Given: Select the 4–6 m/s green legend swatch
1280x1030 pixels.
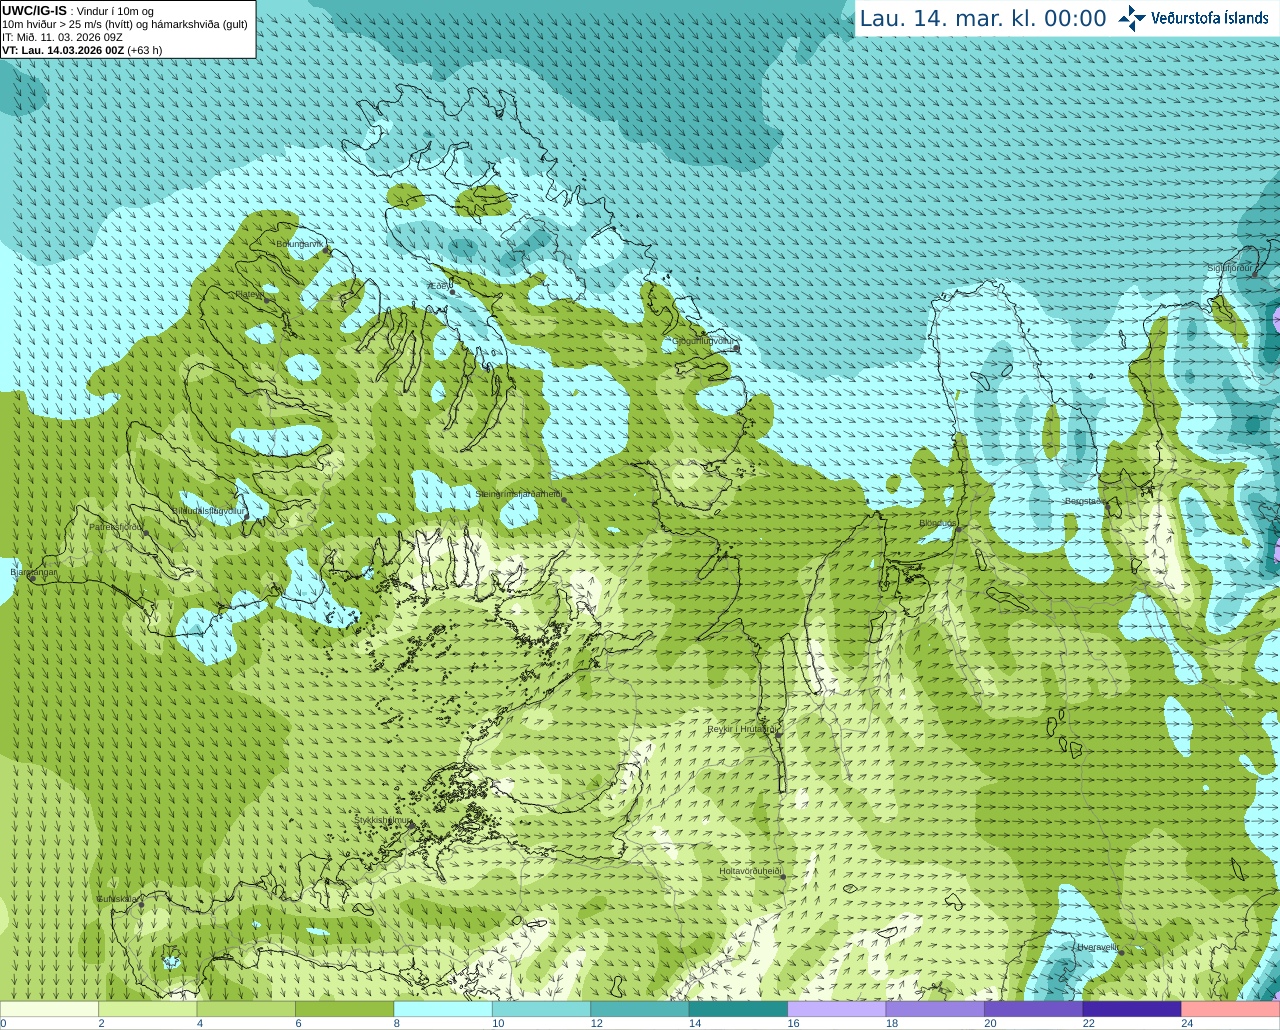Looking at the screenshot, I should click(246, 1009).
